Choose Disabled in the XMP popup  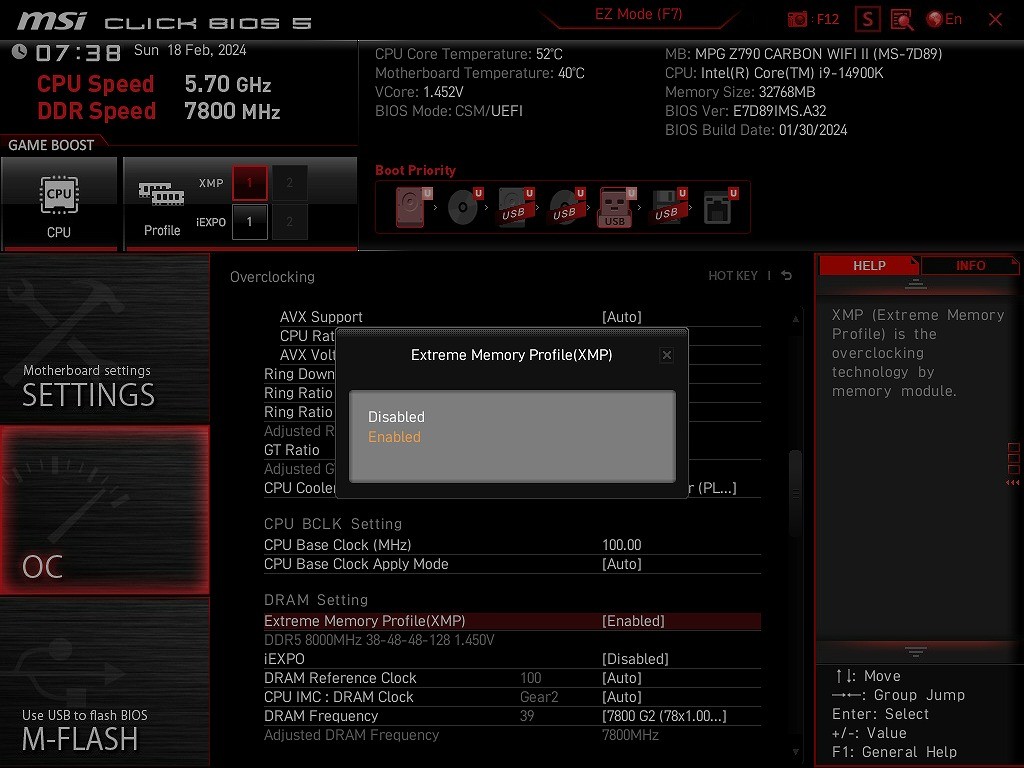396,417
